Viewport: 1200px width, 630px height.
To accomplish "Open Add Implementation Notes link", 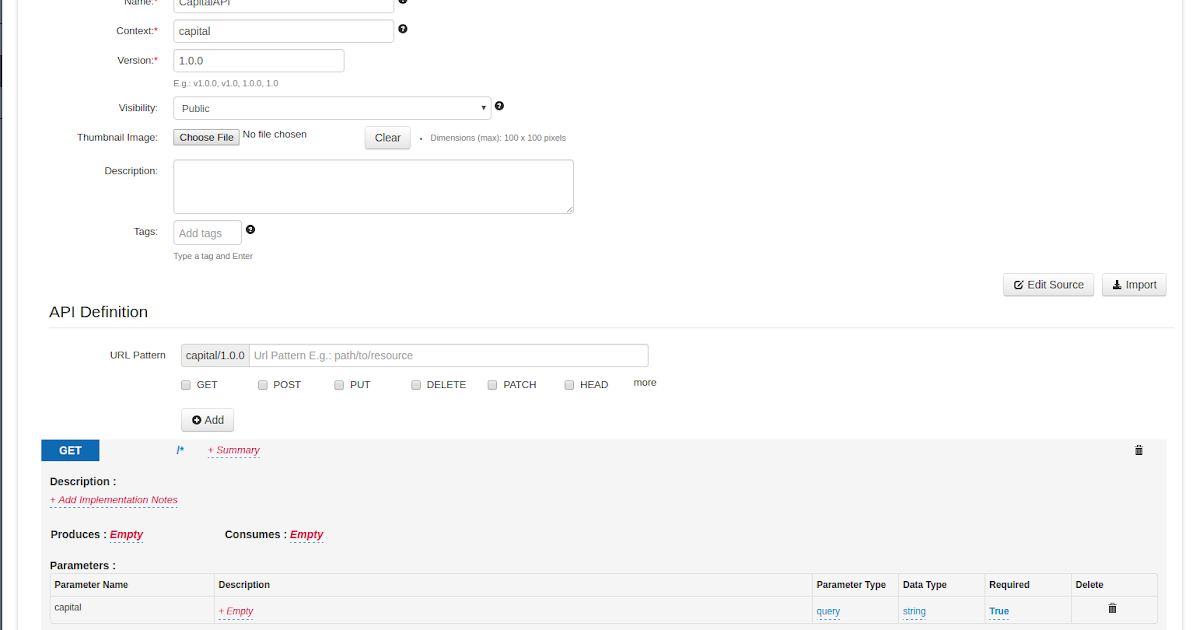I will click(x=113, y=499).
